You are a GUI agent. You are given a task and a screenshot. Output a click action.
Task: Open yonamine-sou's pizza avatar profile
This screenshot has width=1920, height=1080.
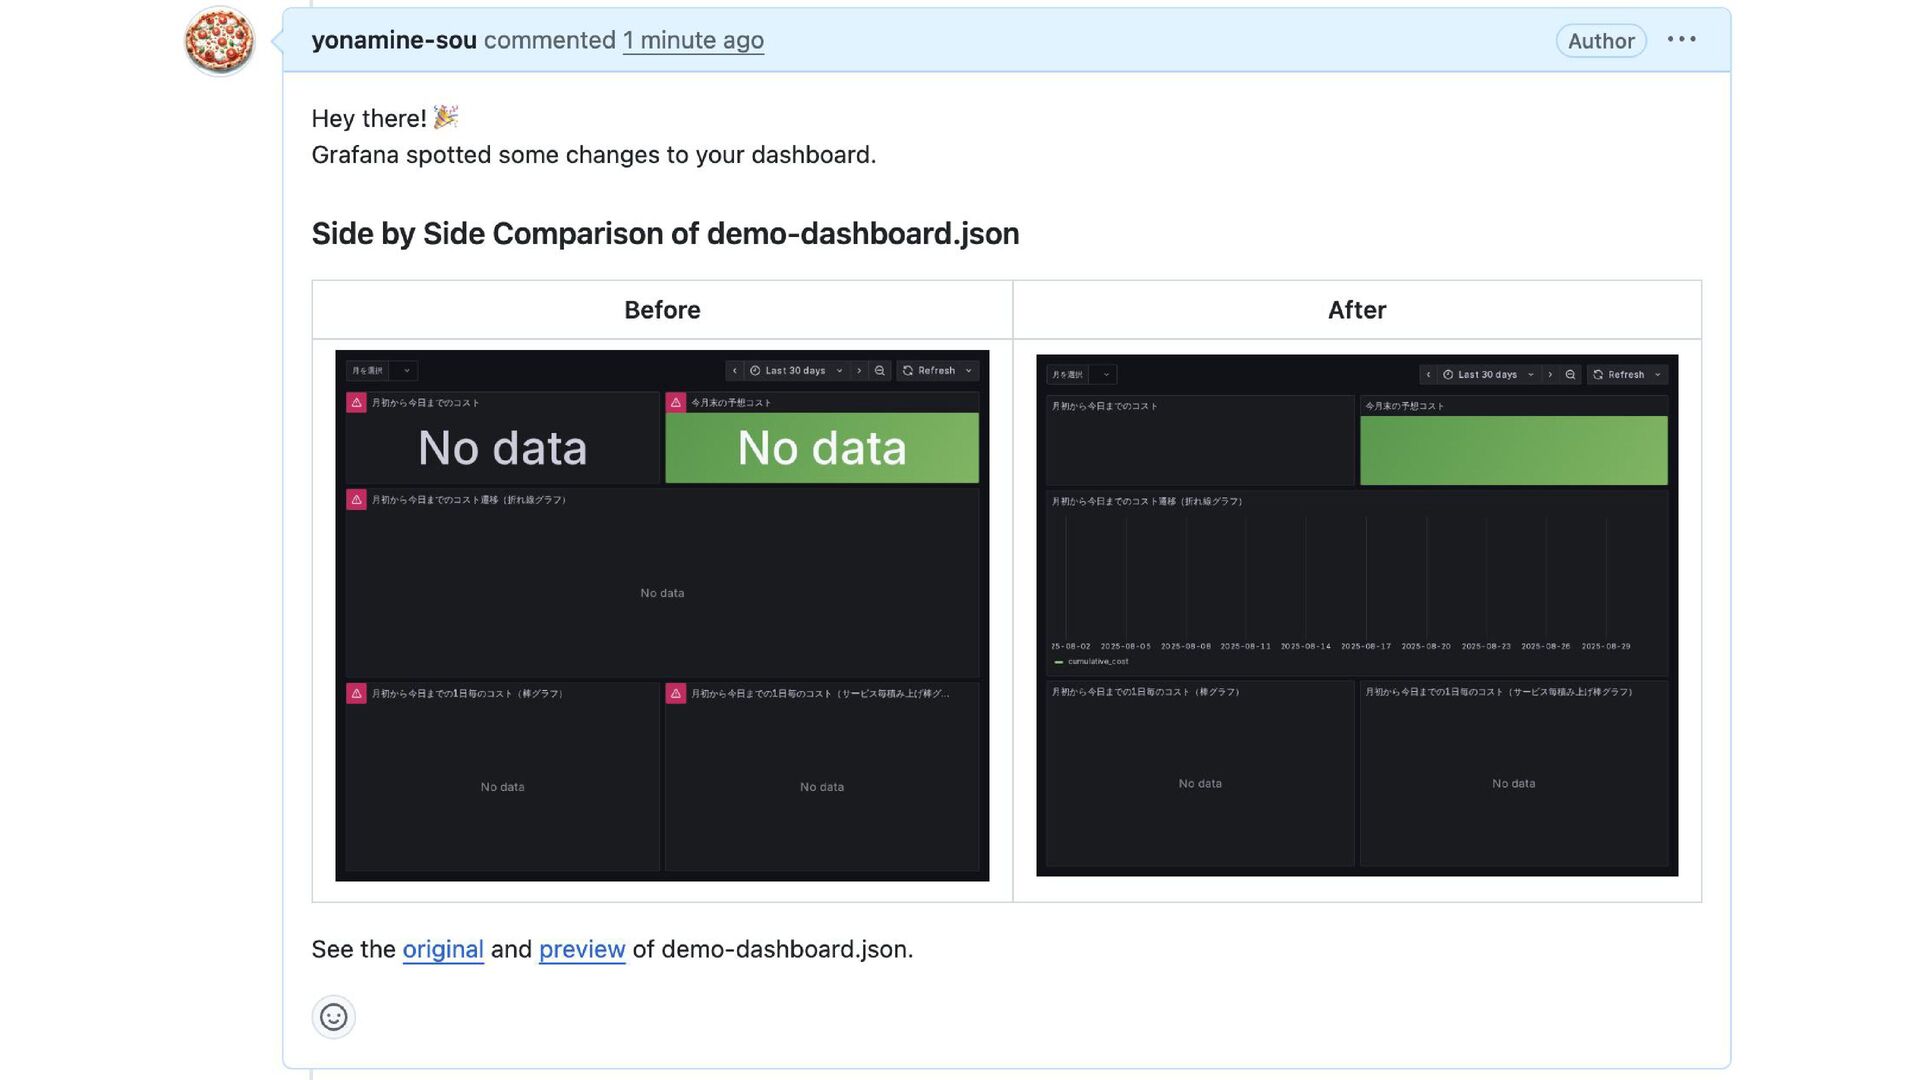click(x=219, y=41)
